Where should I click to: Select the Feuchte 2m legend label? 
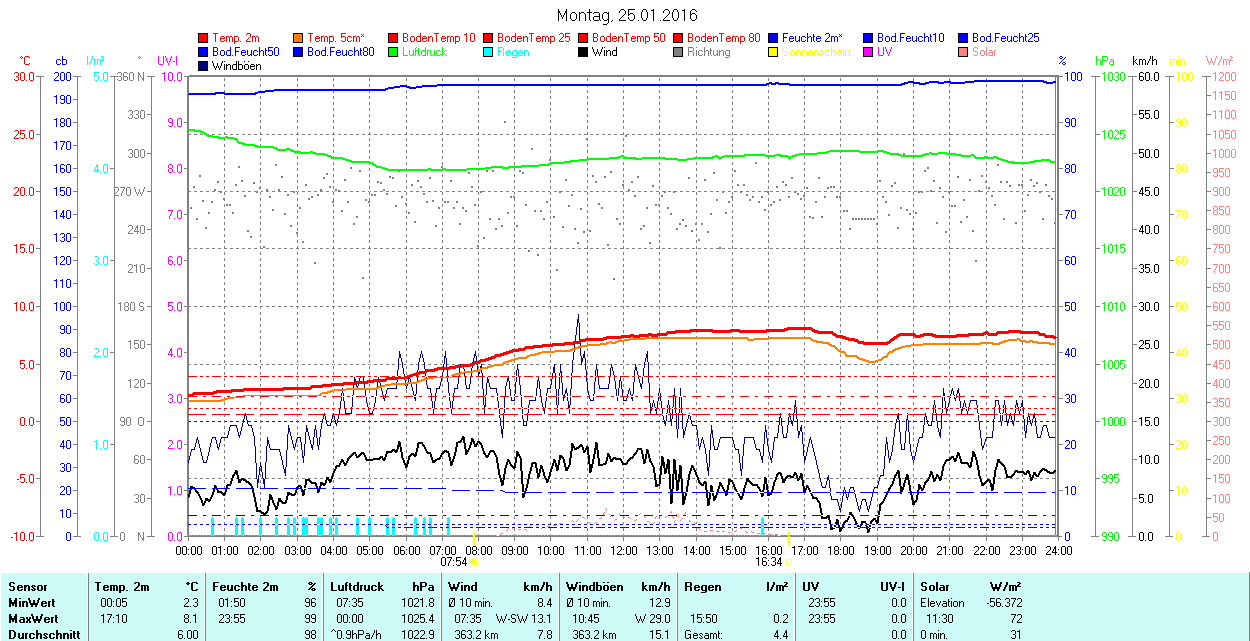click(x=813, y=38)
